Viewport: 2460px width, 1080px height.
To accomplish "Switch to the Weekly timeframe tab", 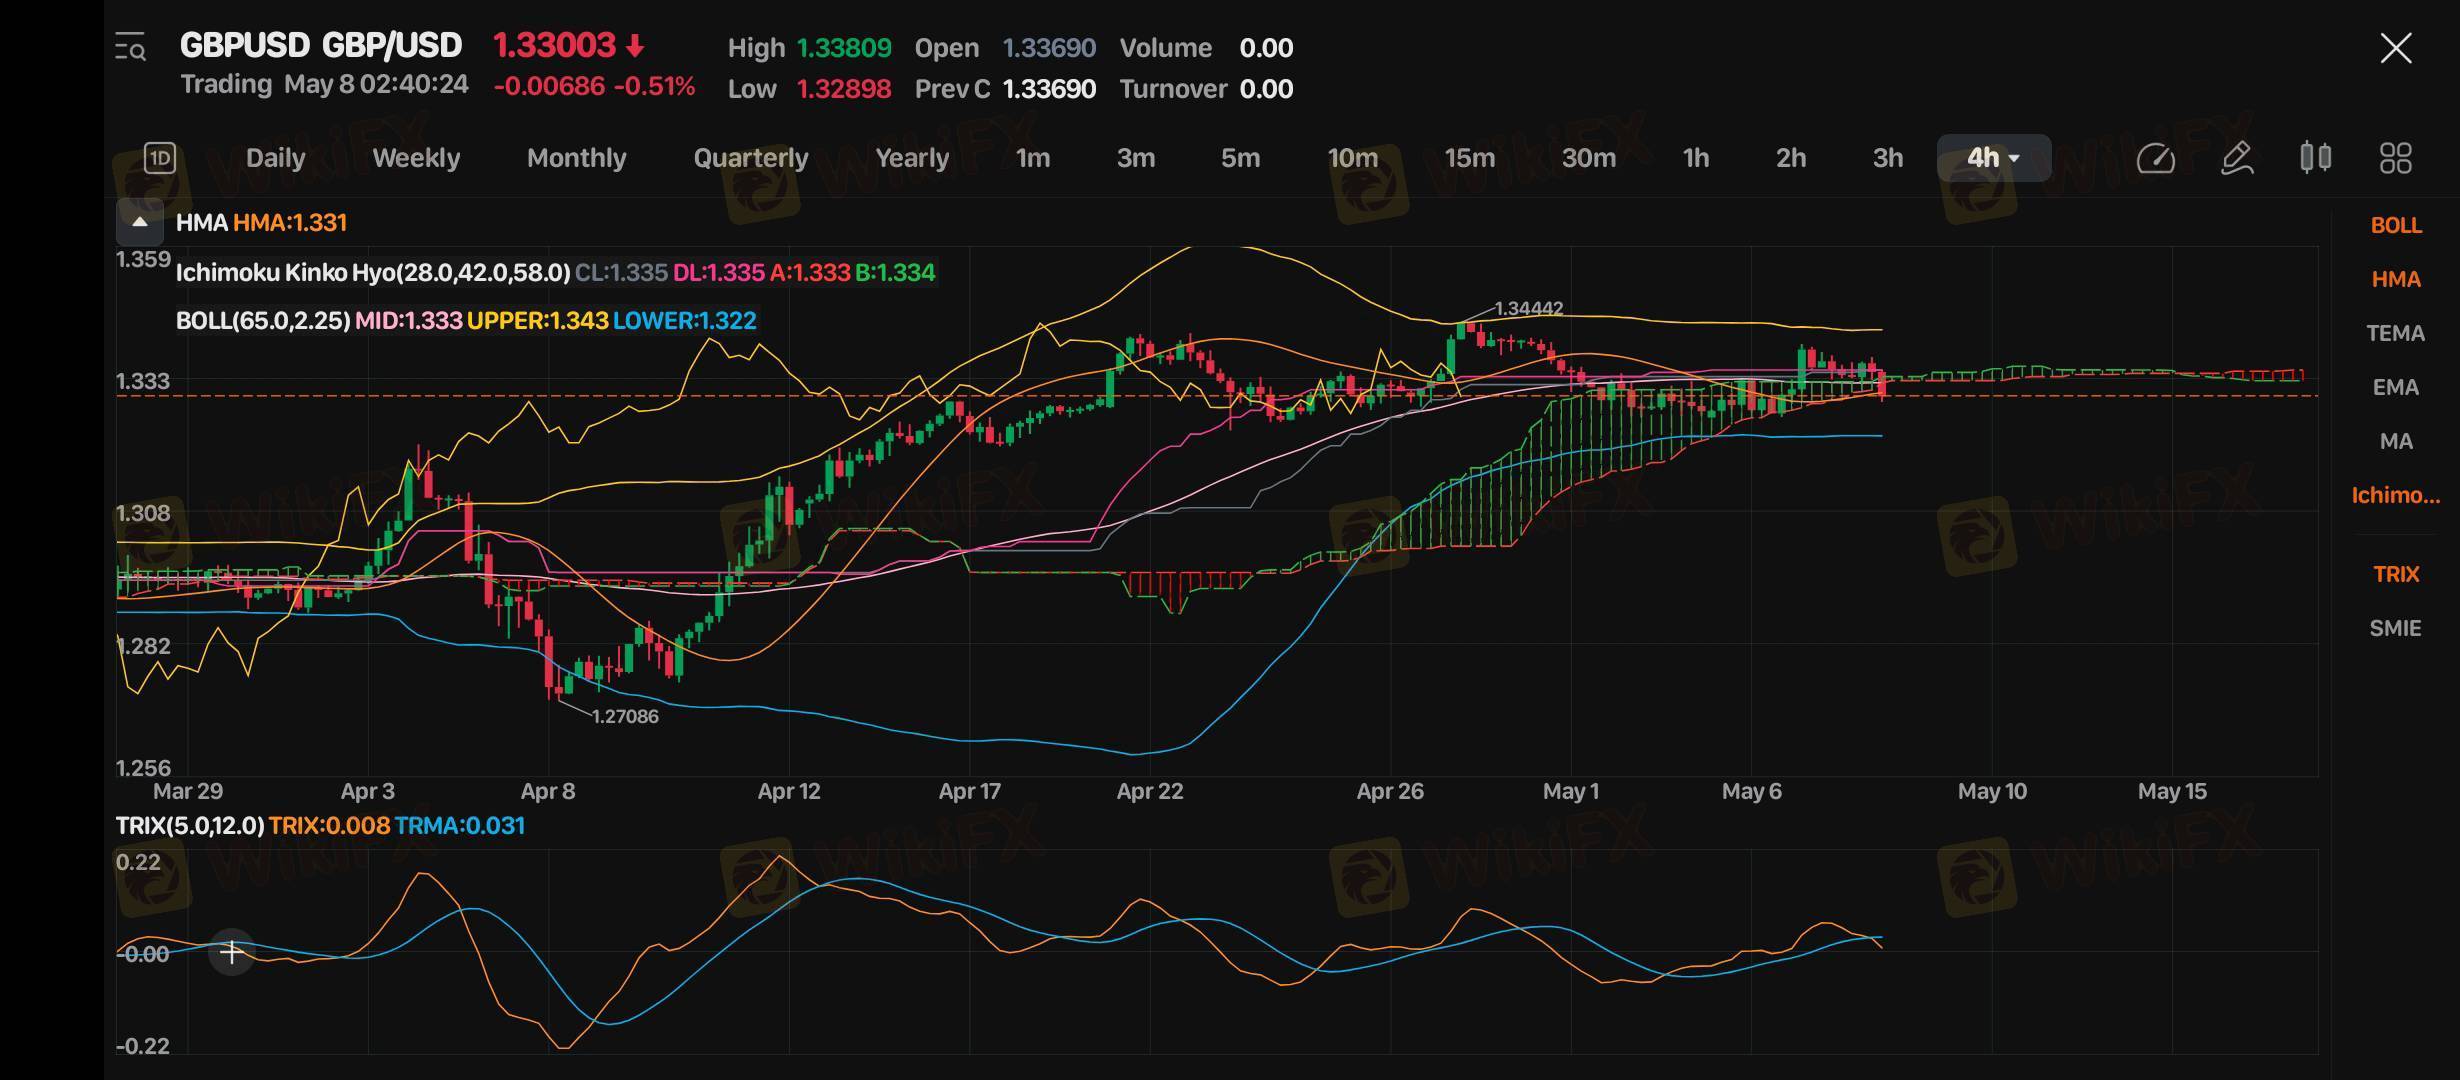I will click(415, 158).
